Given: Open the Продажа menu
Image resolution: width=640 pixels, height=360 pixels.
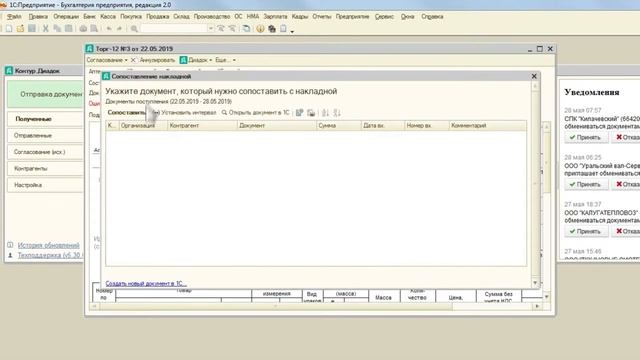Looking at the screenshot, I should pyautogui.click(x=158, y=17).
